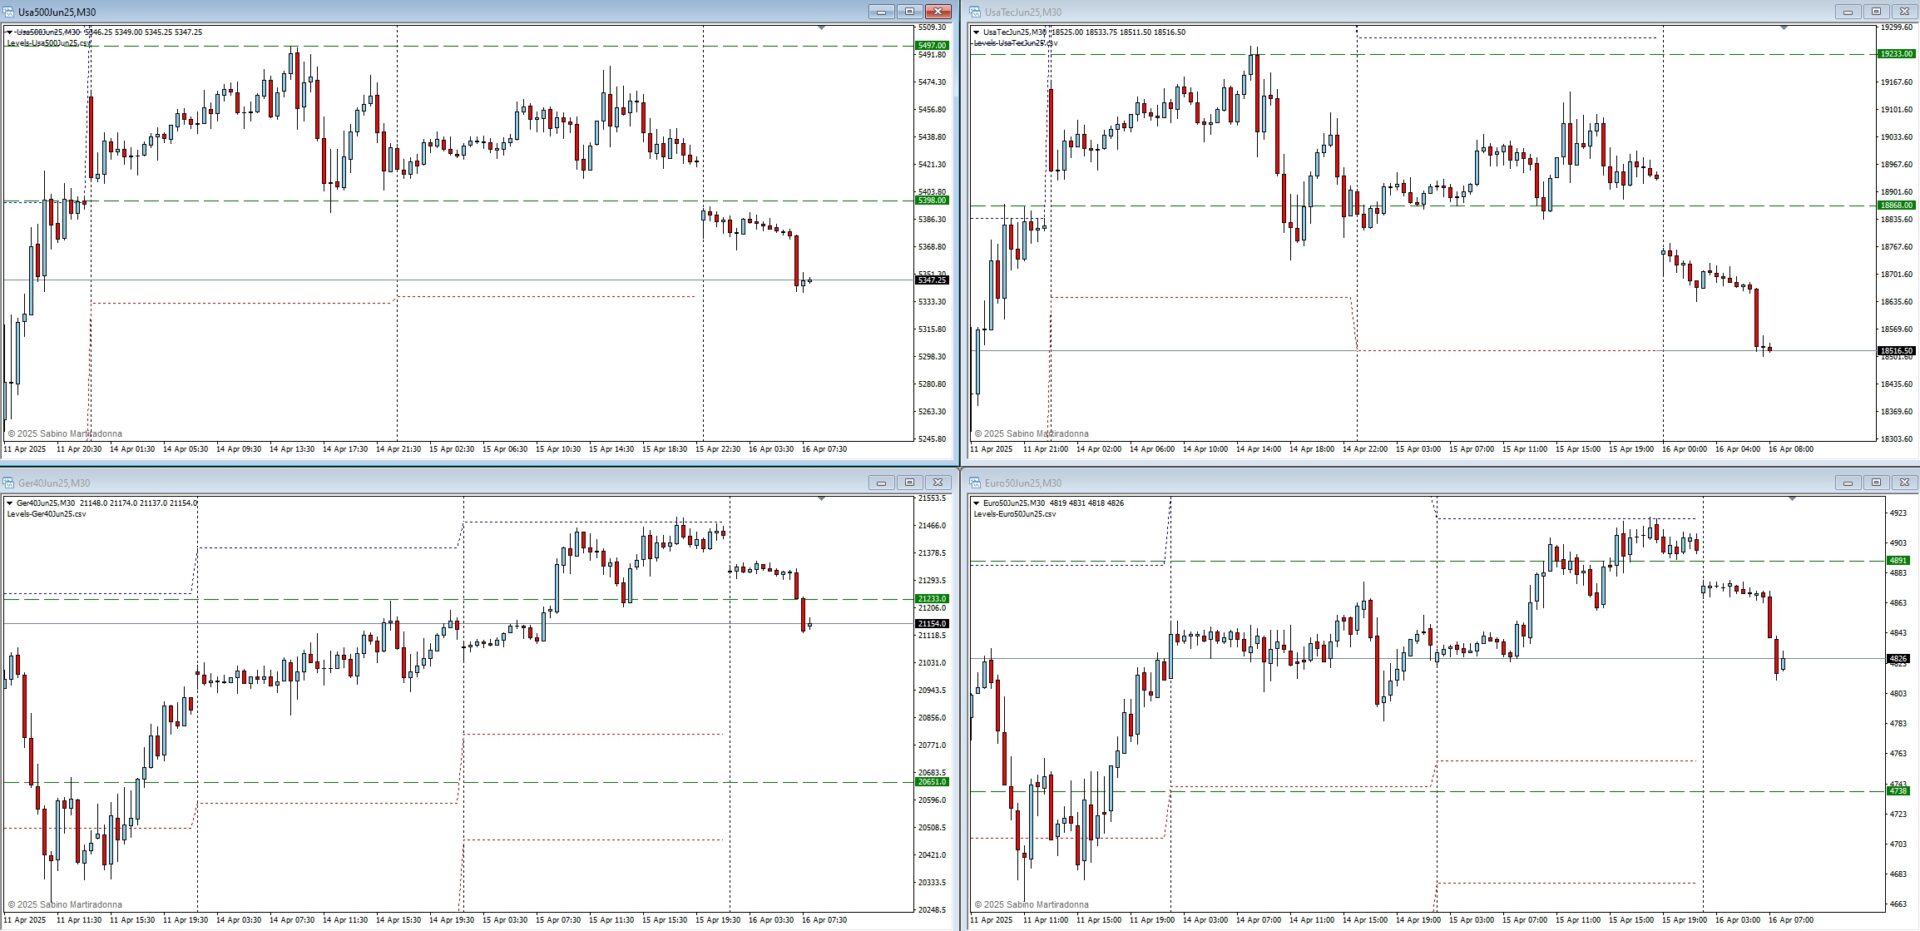Click the Levels-Ger40Jun25.csv indicator label
The height and width of the screenshot is (931, 1920).
46,514
